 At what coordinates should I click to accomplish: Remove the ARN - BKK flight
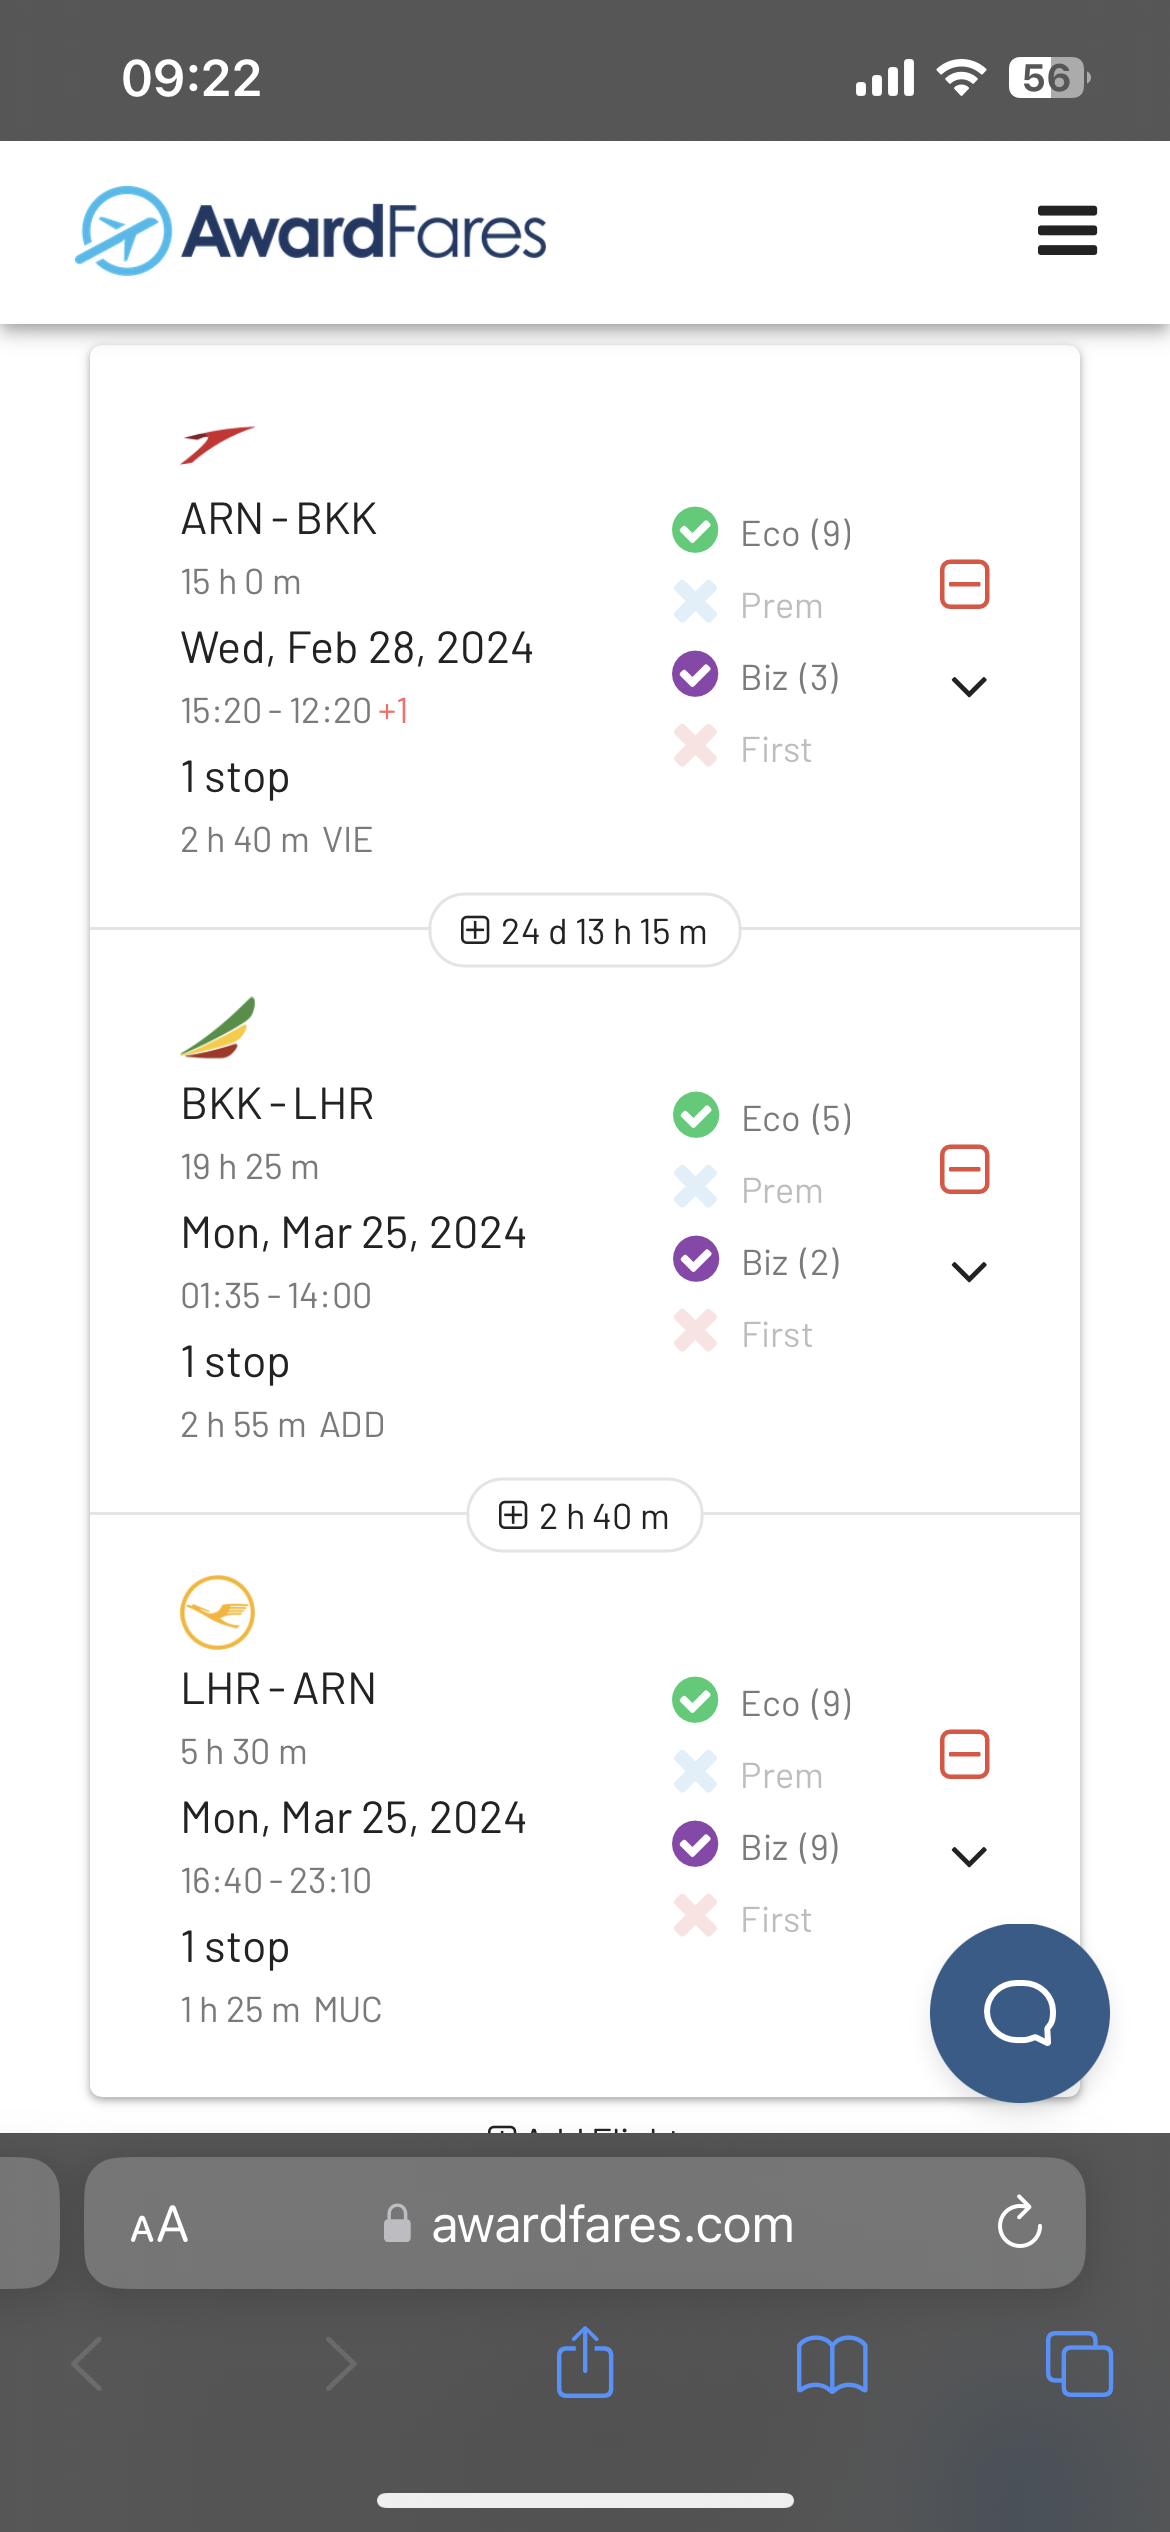point(964,585)
